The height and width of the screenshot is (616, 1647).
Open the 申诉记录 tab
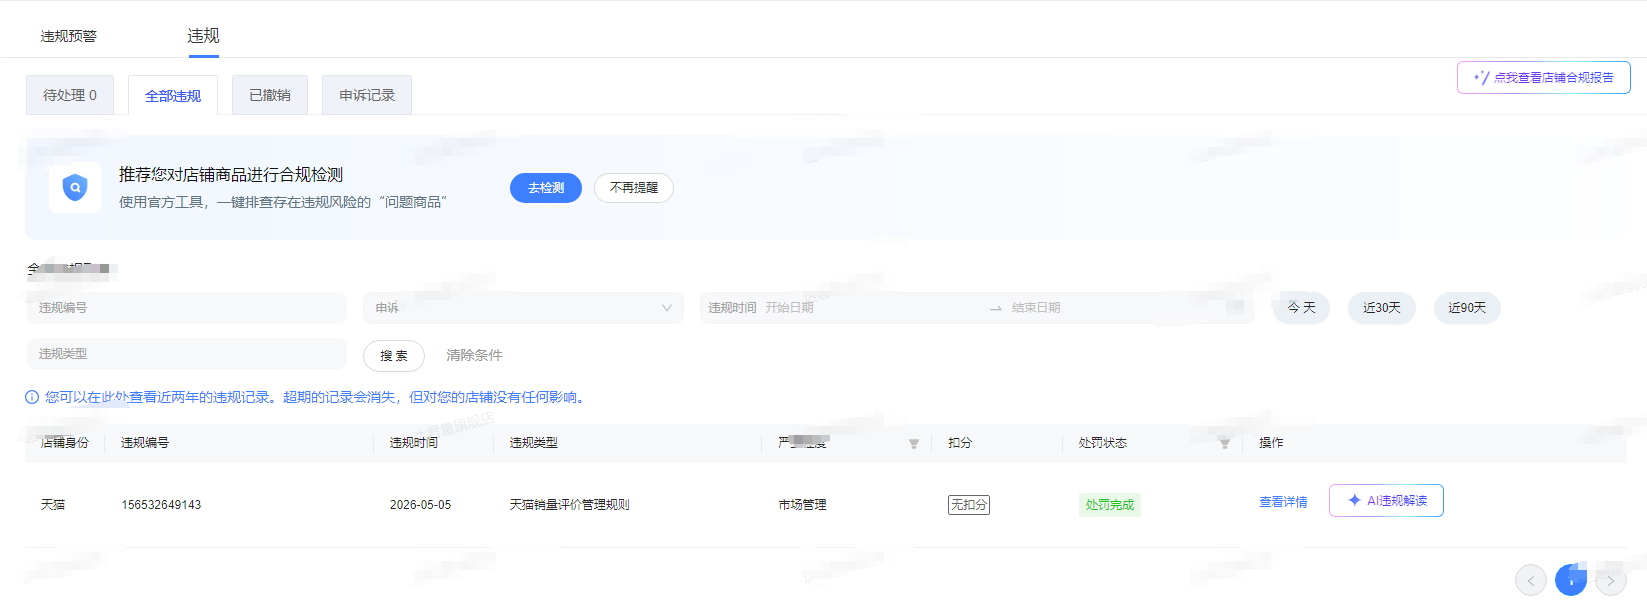pos(367,95)
